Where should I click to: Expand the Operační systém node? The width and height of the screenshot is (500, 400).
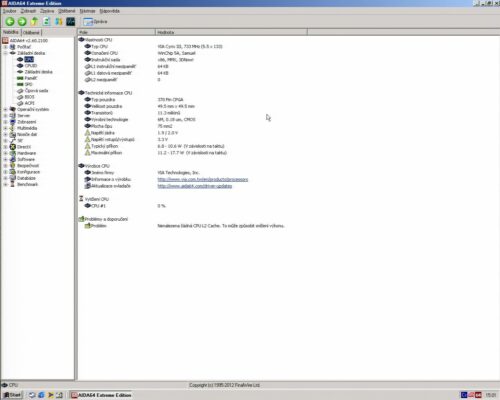(5, 109)
